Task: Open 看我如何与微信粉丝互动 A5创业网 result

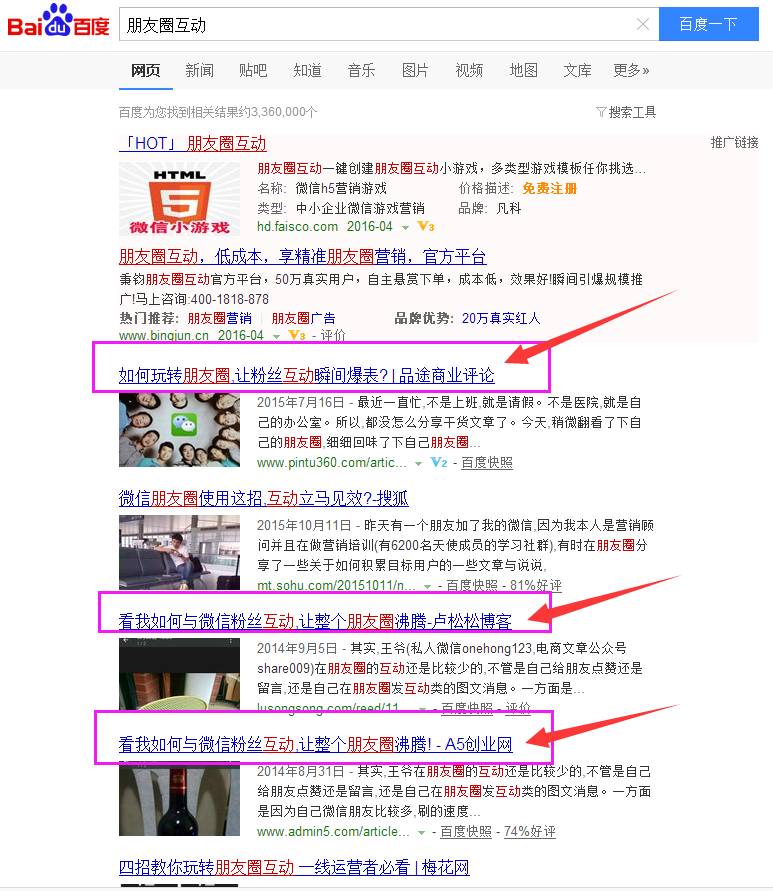Action: pos(315,744)
